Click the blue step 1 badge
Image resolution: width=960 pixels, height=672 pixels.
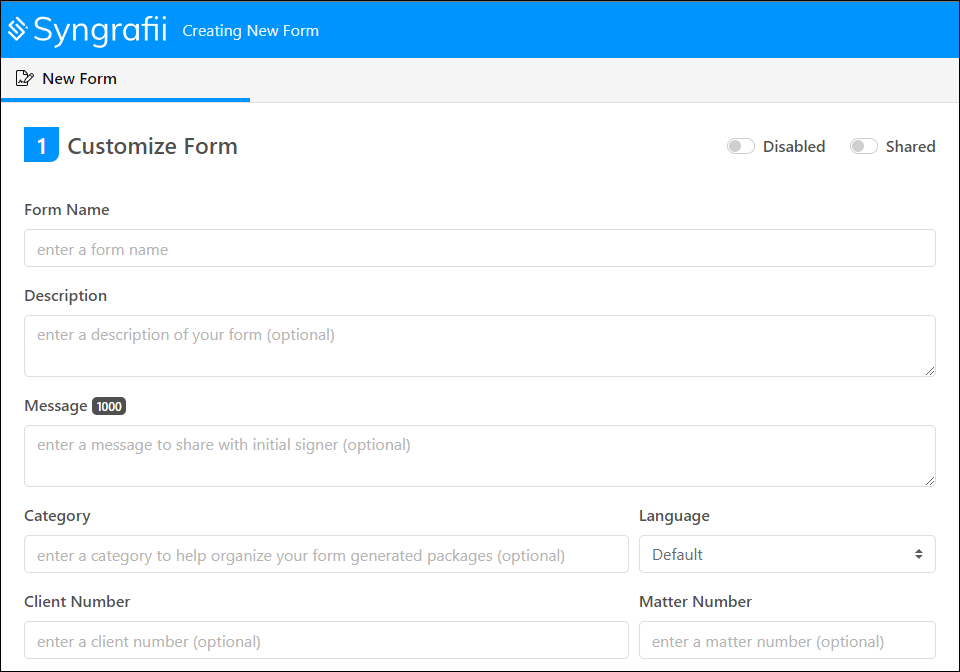coord(41,144)
